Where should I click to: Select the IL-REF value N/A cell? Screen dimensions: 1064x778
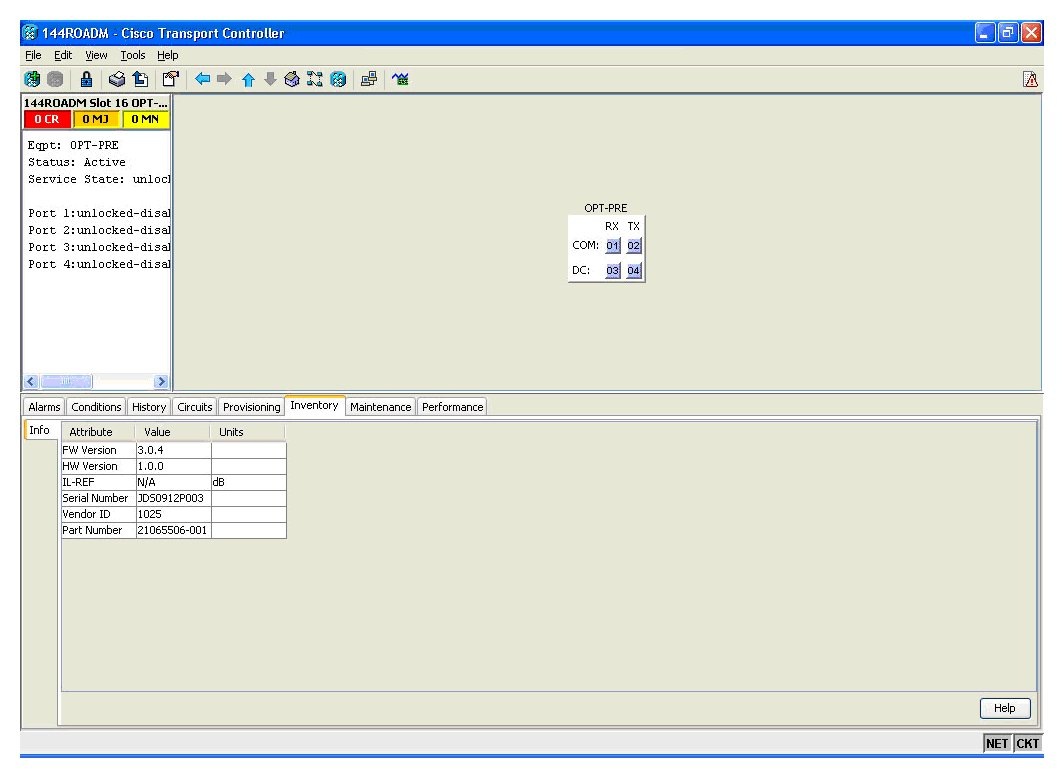coord(173,482)
